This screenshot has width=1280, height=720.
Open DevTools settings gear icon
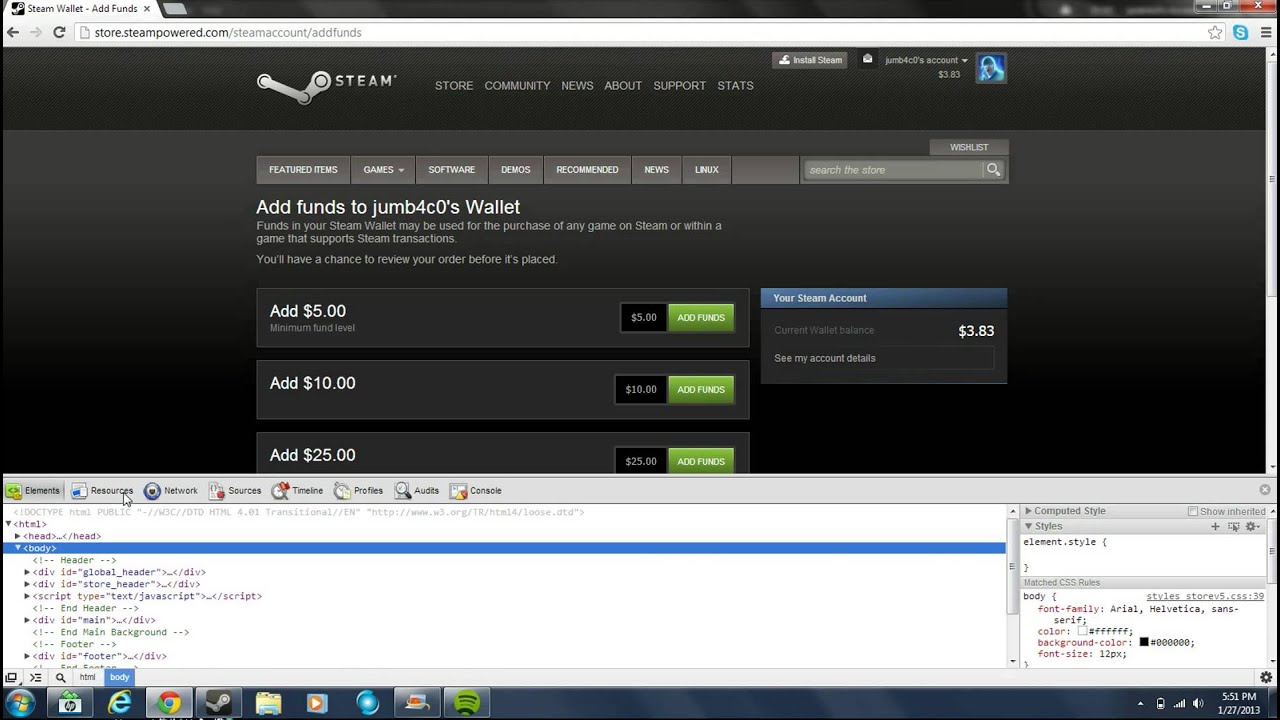[1266, 677]
